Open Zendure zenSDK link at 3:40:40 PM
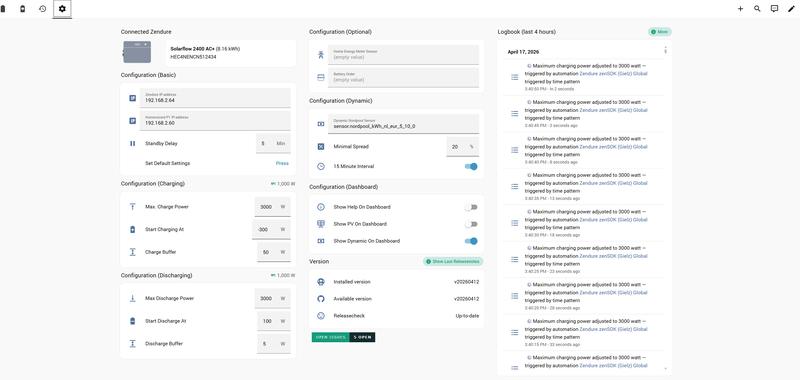 pos(613,146)
